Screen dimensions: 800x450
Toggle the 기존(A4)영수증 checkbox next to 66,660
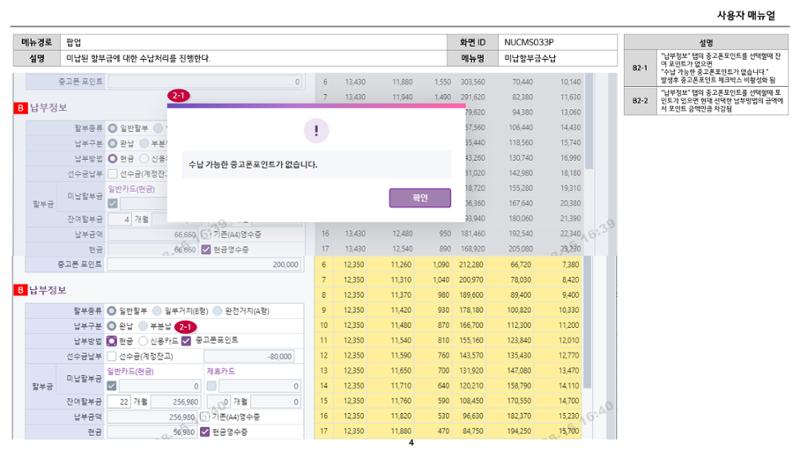pyautogui.click(x=205, y=234)
